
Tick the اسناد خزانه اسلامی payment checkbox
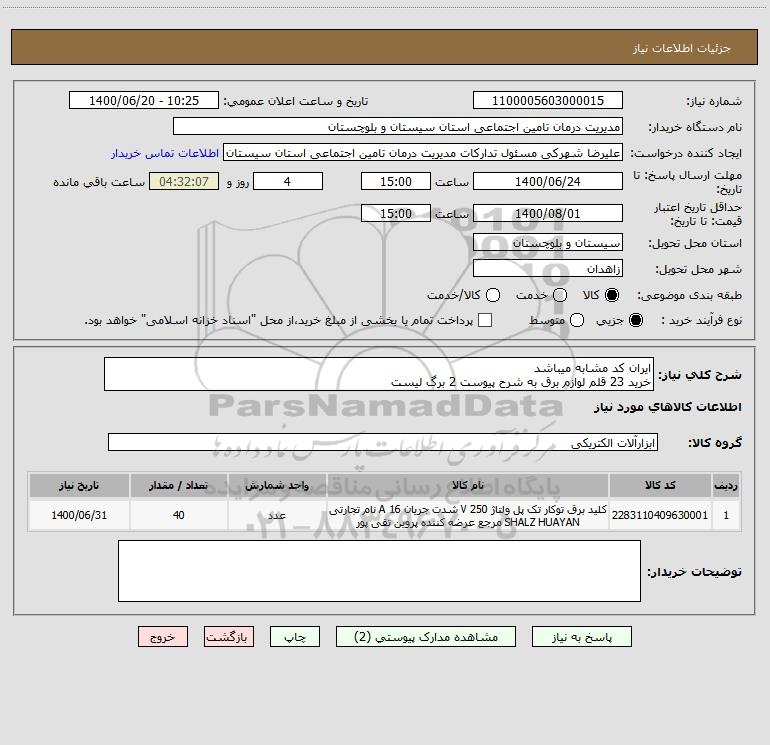click(x=485, y=320)
